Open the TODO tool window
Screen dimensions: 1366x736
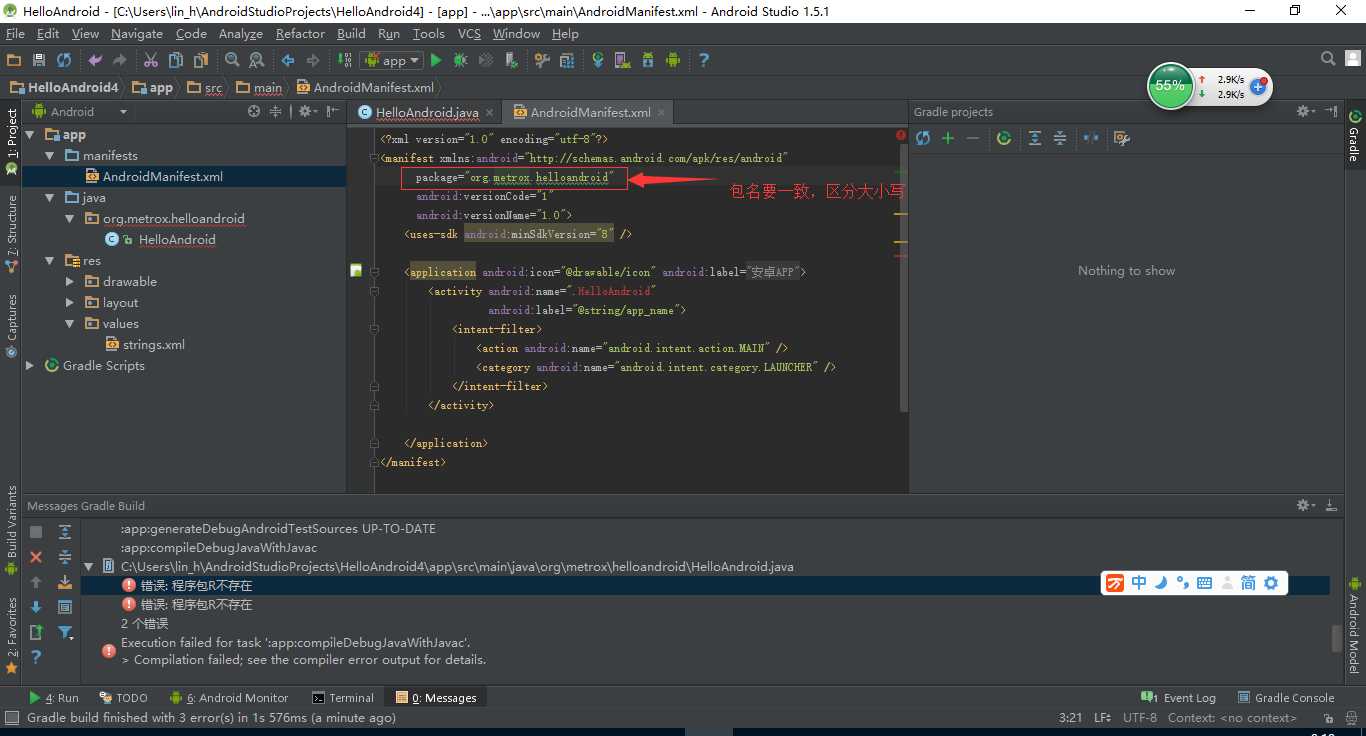coord(123,698)
